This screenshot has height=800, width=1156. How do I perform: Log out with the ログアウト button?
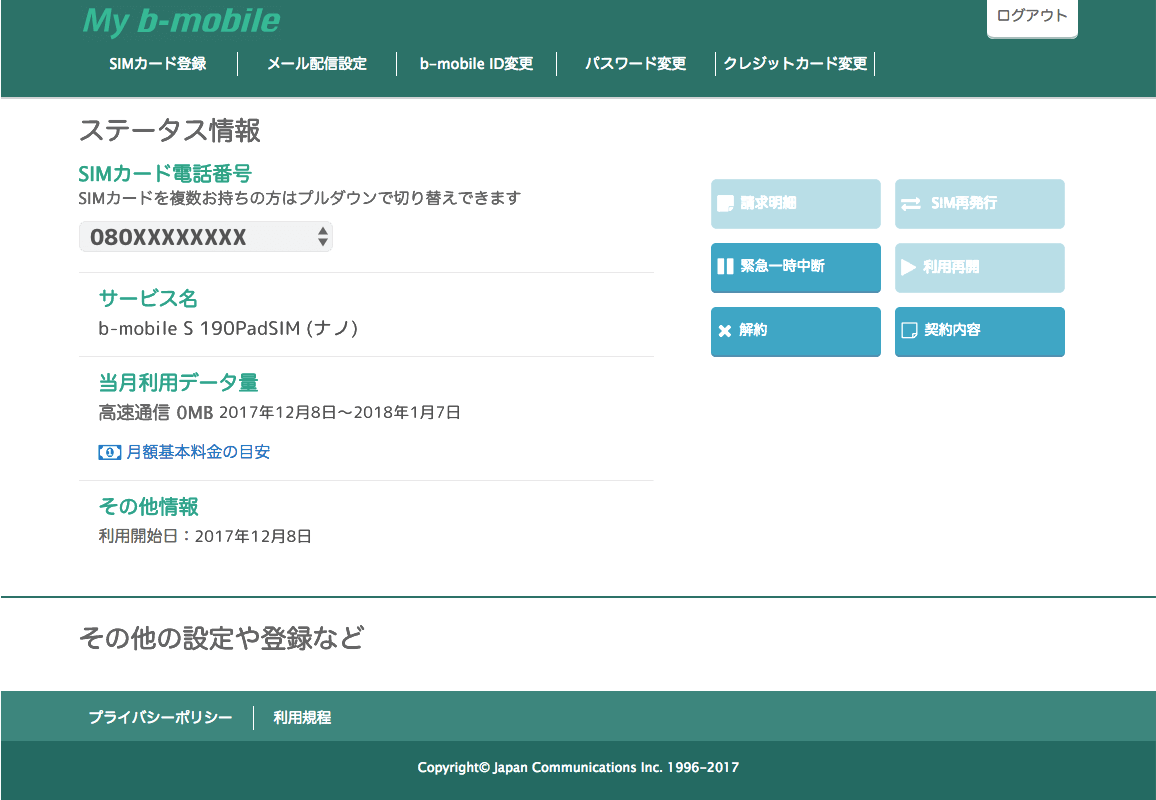(x=1032, y=18)
